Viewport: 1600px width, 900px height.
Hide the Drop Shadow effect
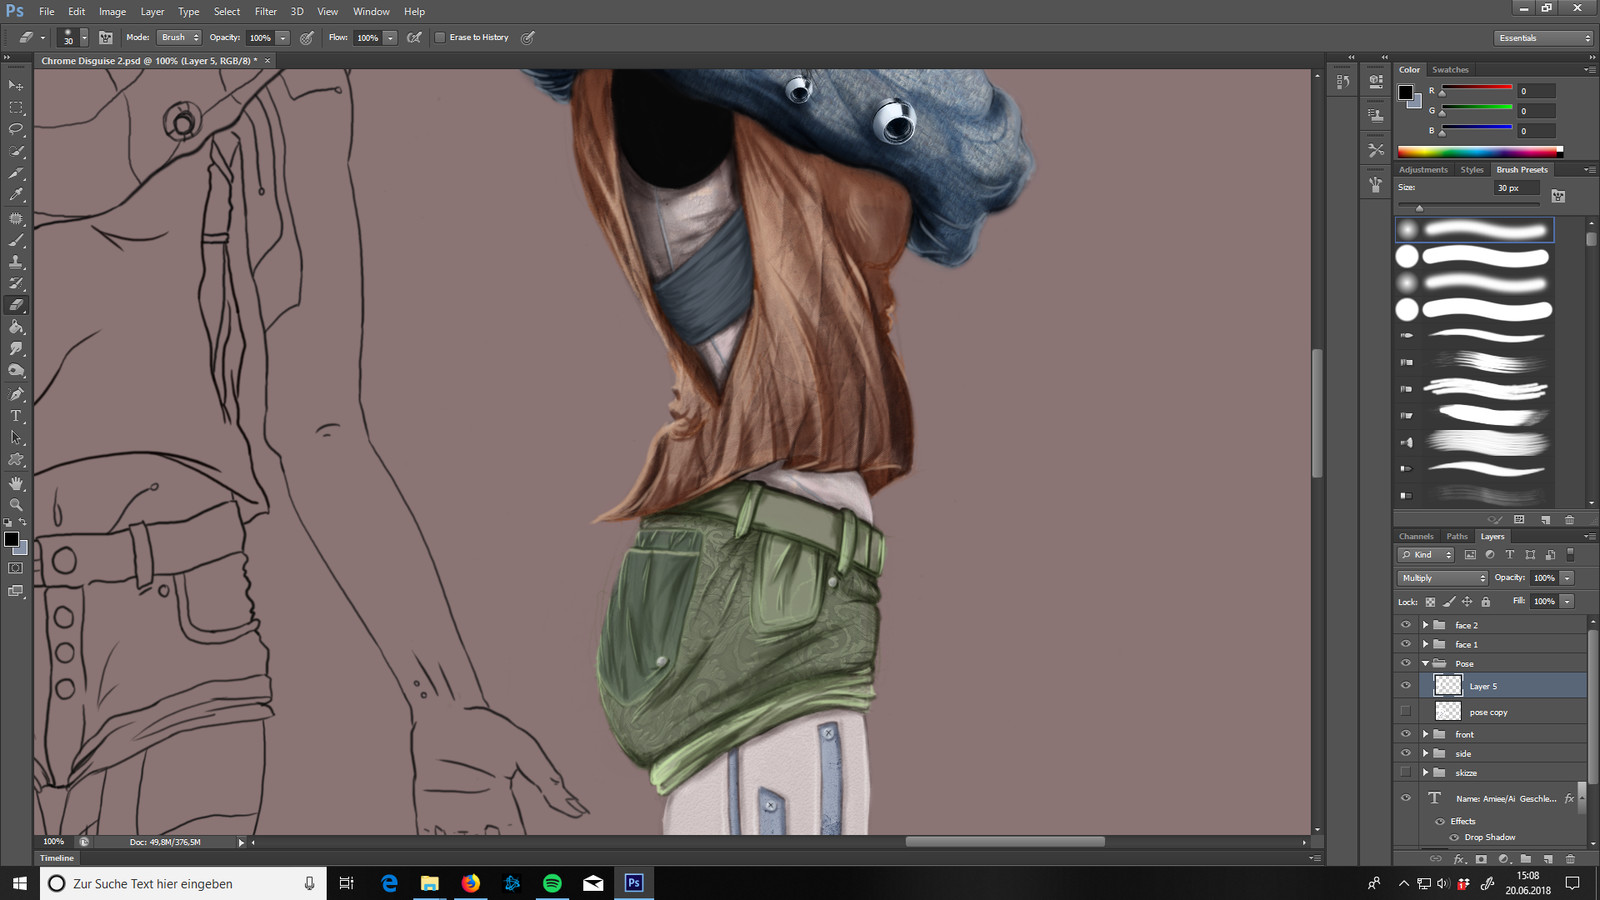1454,837
